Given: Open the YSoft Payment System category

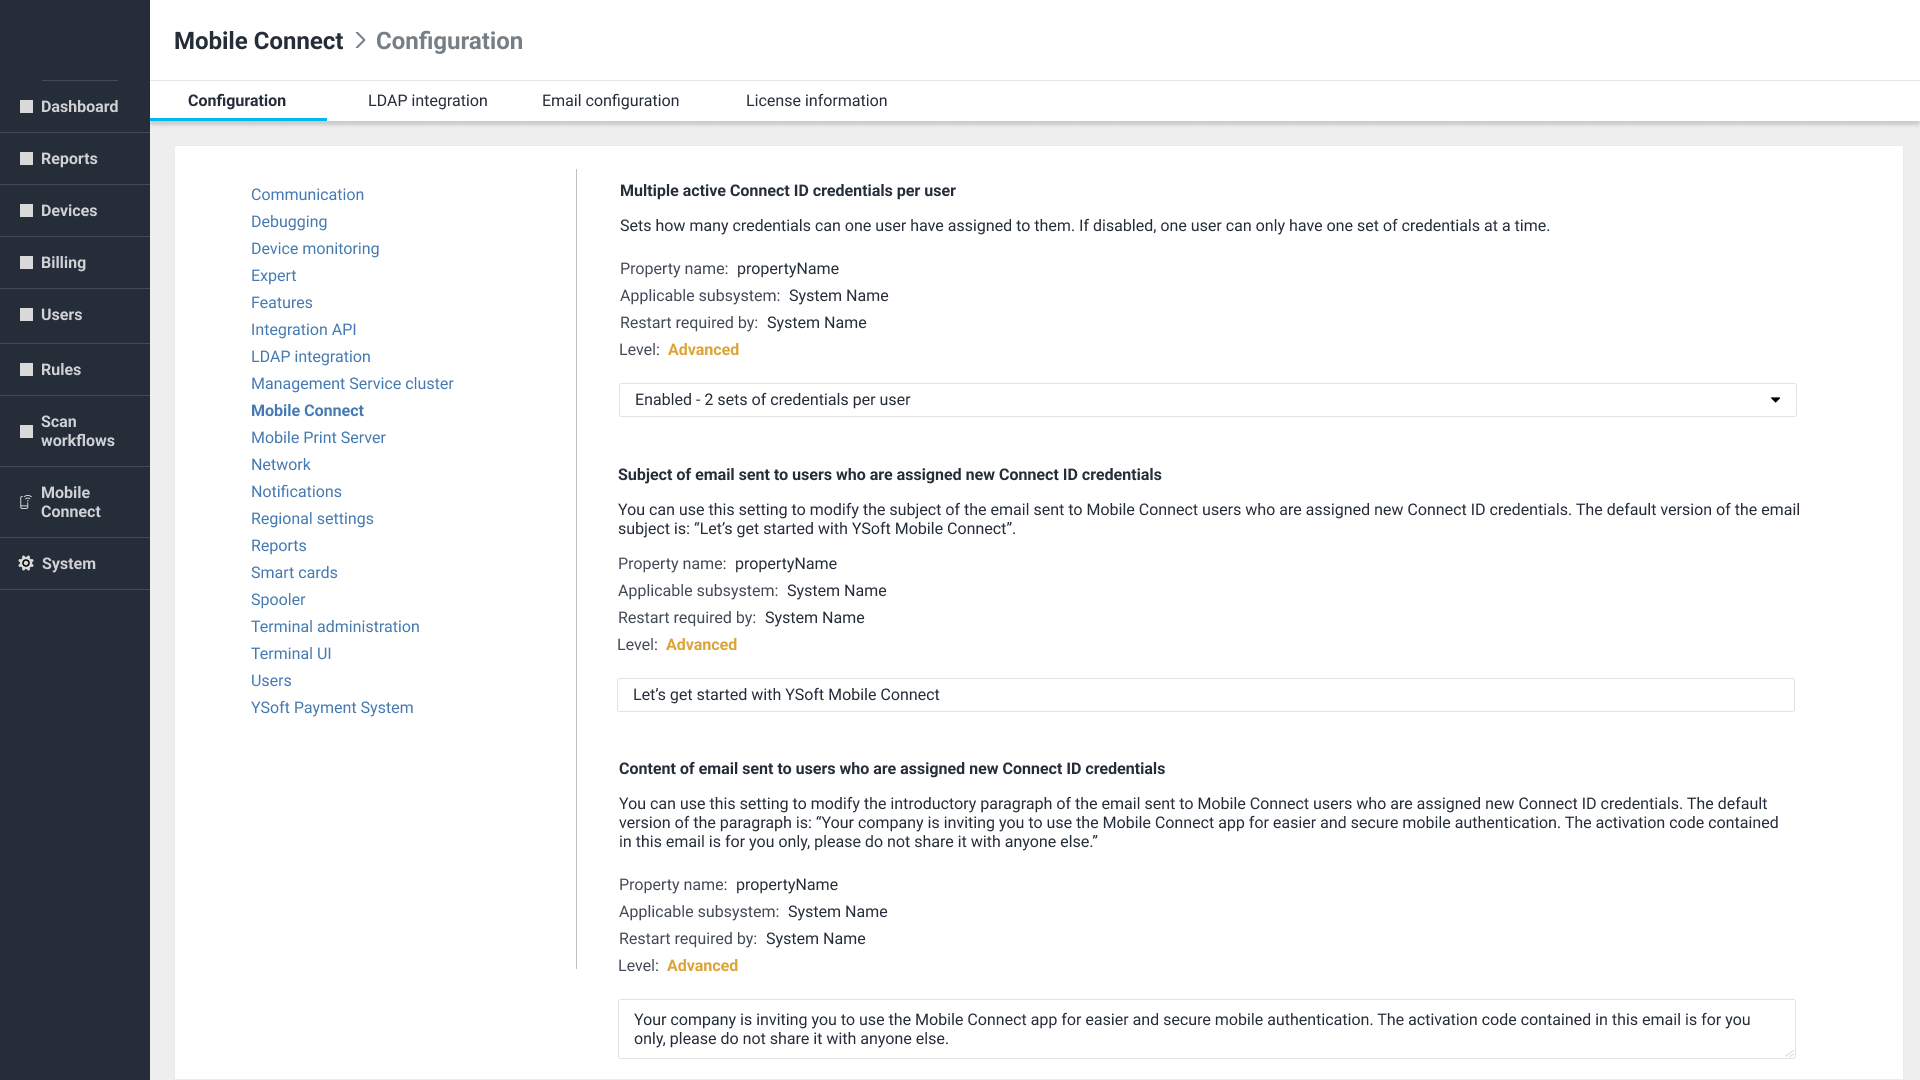Looking at the screenshot, I should pos(332,708).
